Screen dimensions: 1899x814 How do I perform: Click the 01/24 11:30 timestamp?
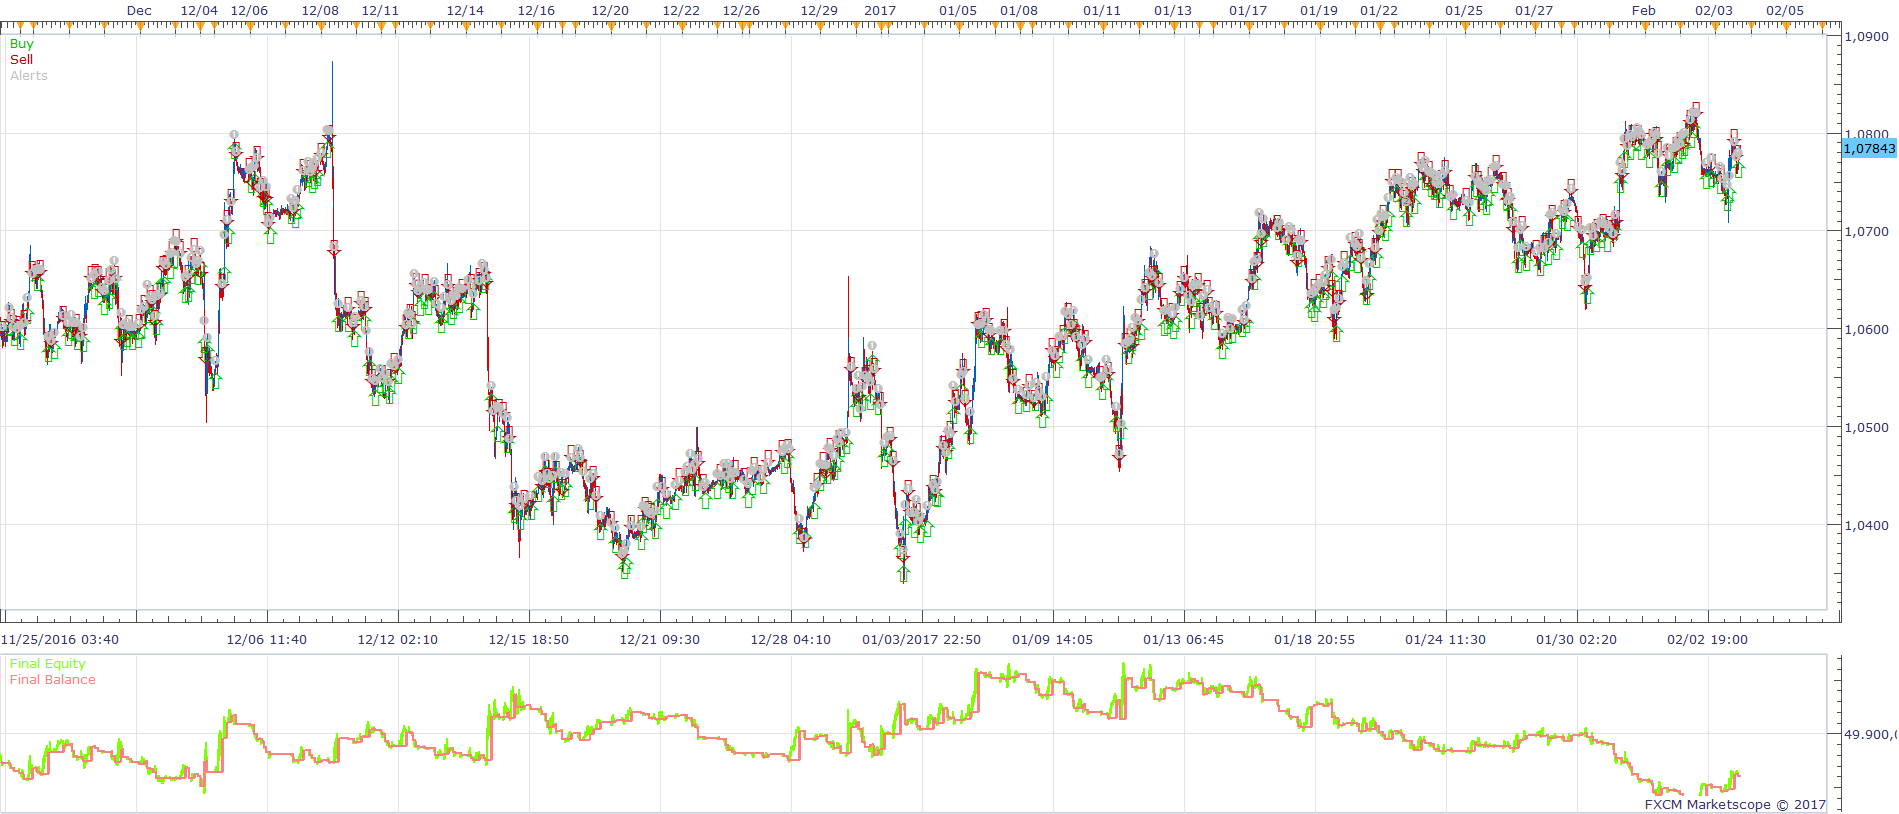click(x=1446, y=640)
